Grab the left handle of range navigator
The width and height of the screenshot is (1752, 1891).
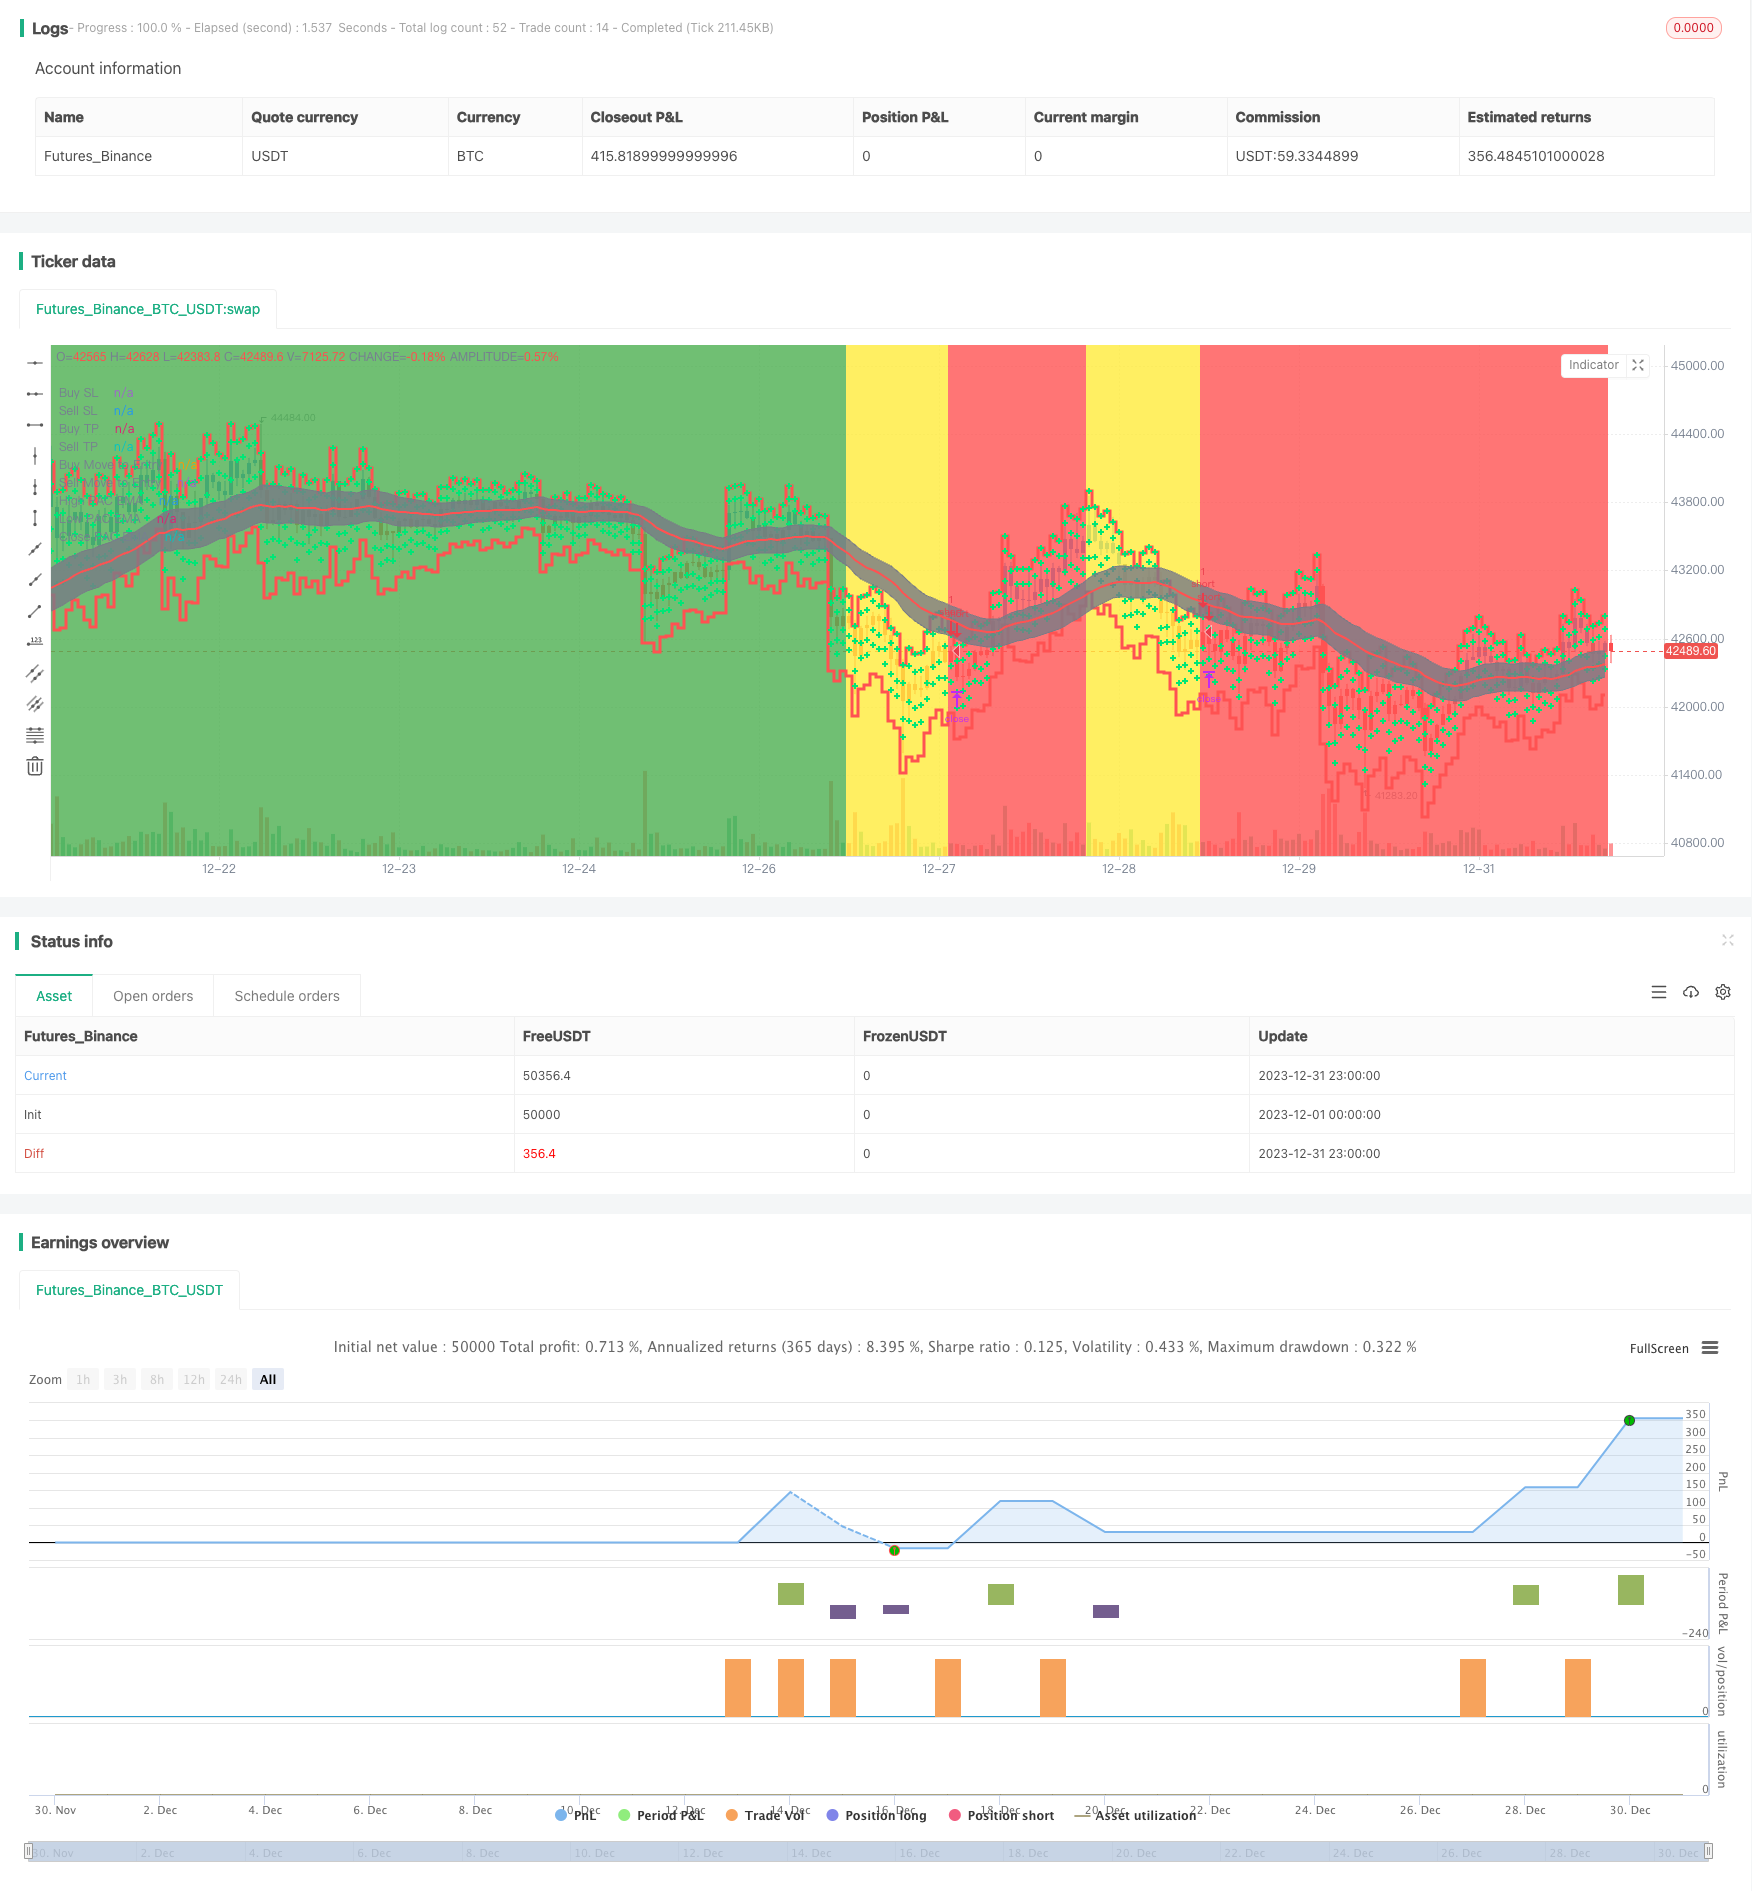pos(29,1852)
